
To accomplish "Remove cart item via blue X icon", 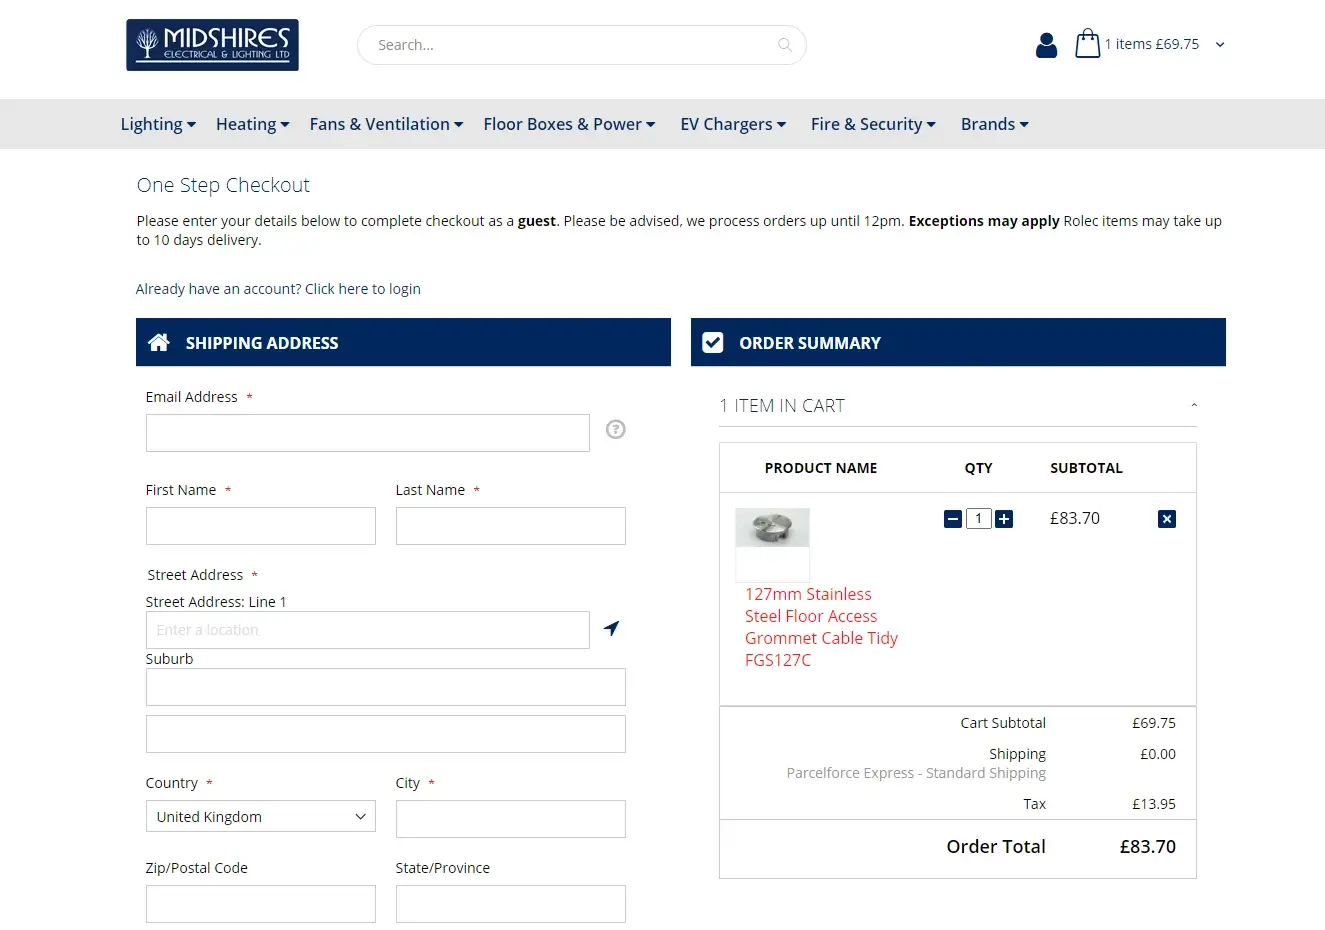I will [1167, 519].
